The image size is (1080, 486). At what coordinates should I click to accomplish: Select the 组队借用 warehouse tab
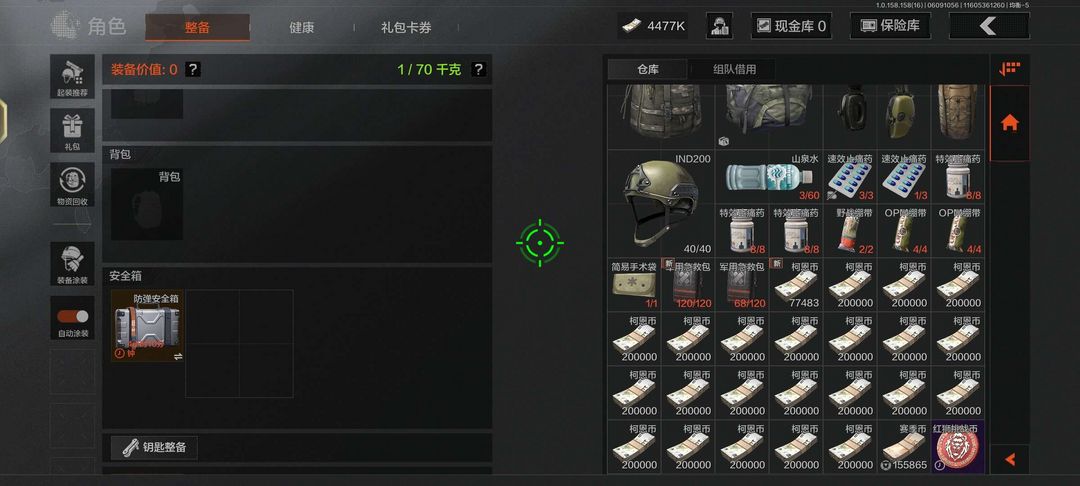734,70
